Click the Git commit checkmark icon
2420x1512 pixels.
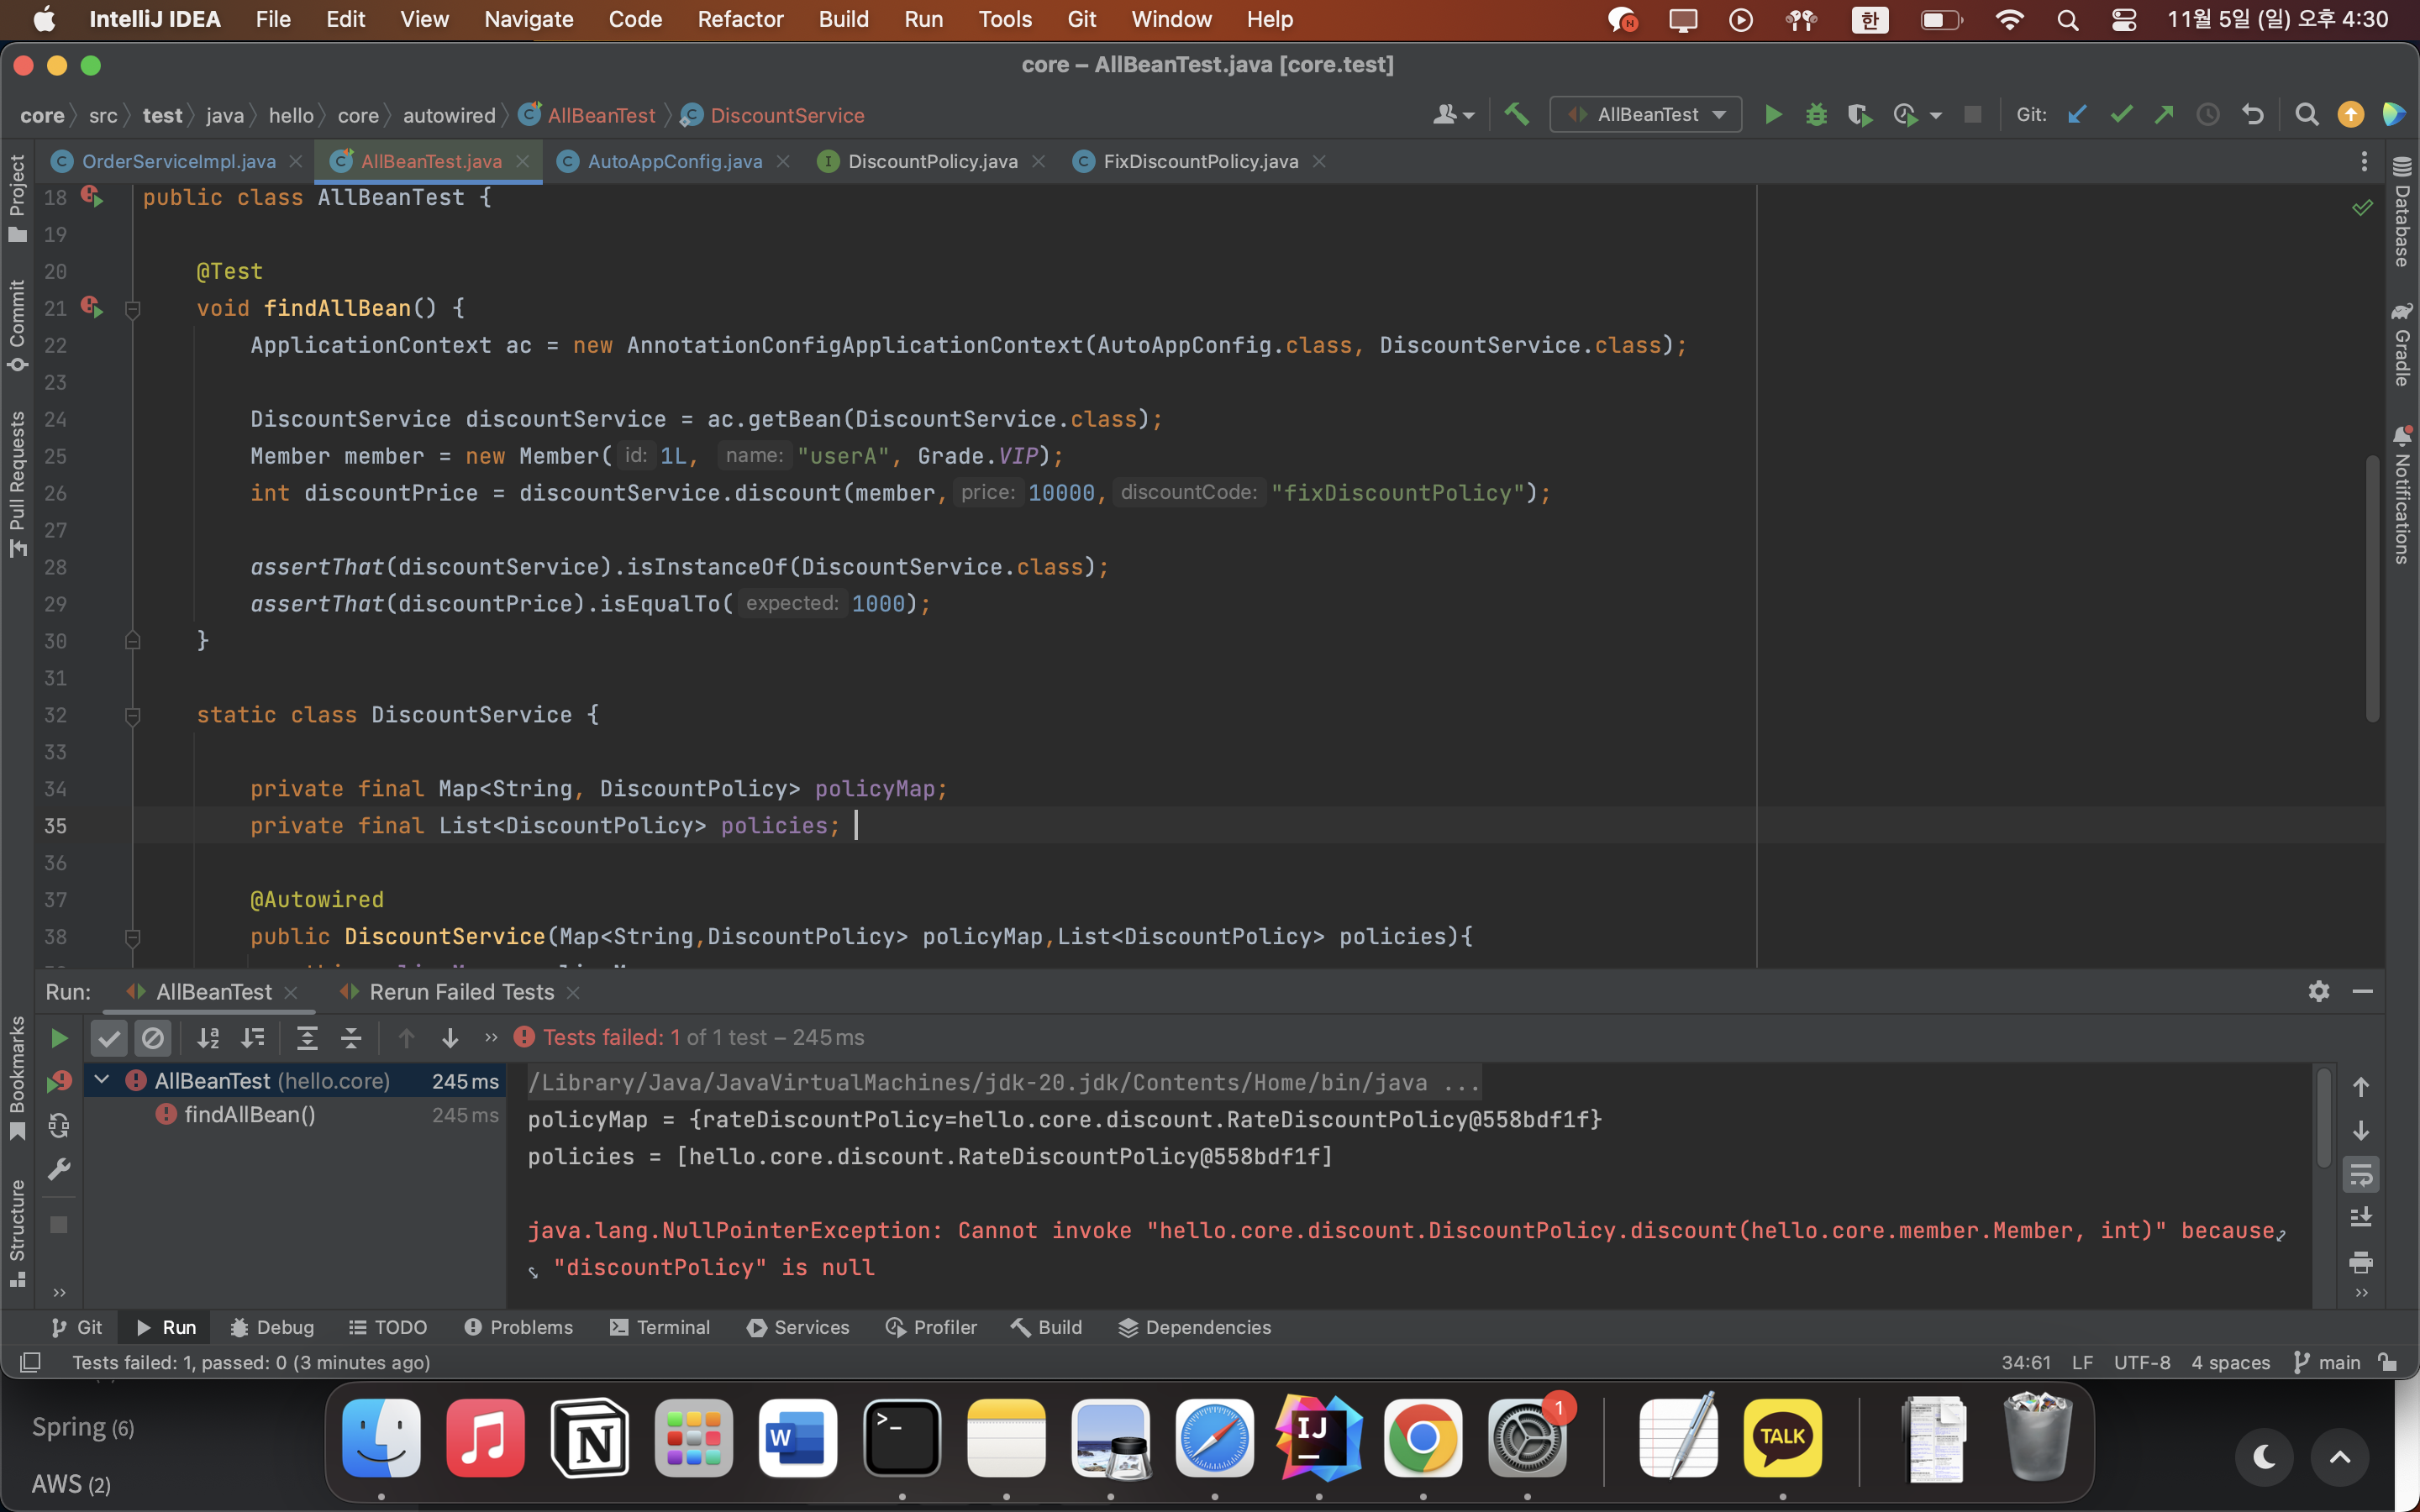[2121, 115]
